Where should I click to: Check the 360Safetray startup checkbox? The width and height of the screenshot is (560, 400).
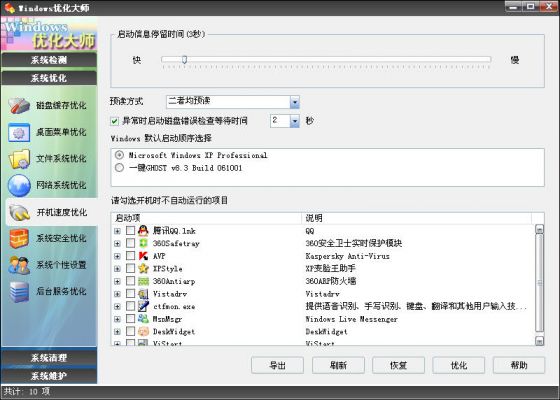130,243
